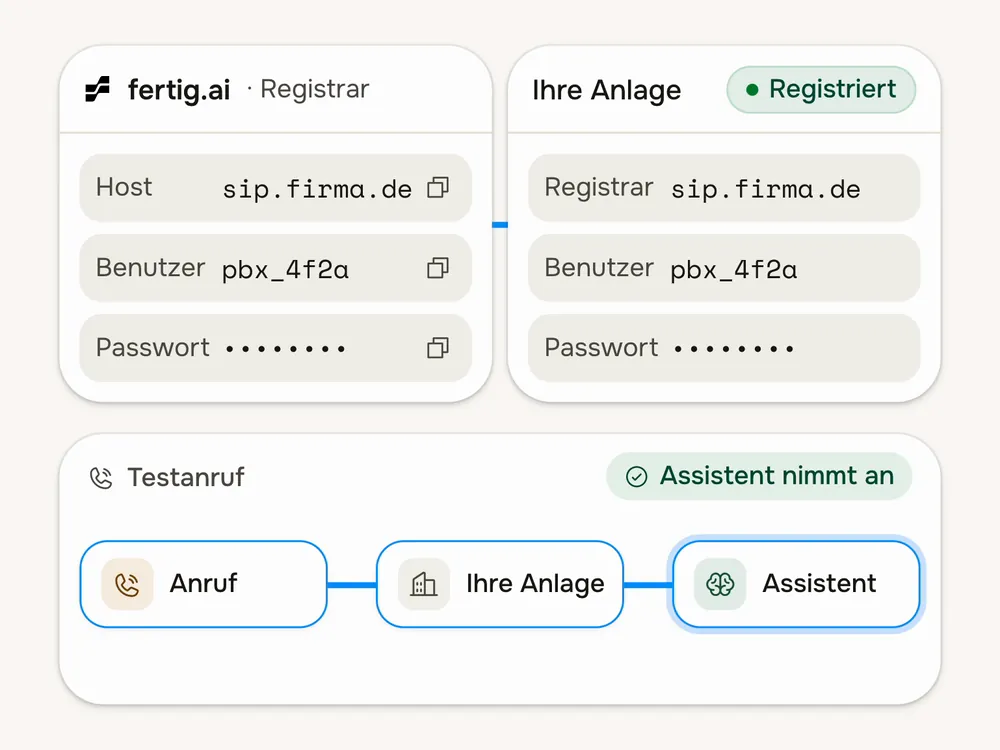Click the fertig.ai logo icon
Viewport: 1000px width, 750px height.
click(x=98, y=89)
